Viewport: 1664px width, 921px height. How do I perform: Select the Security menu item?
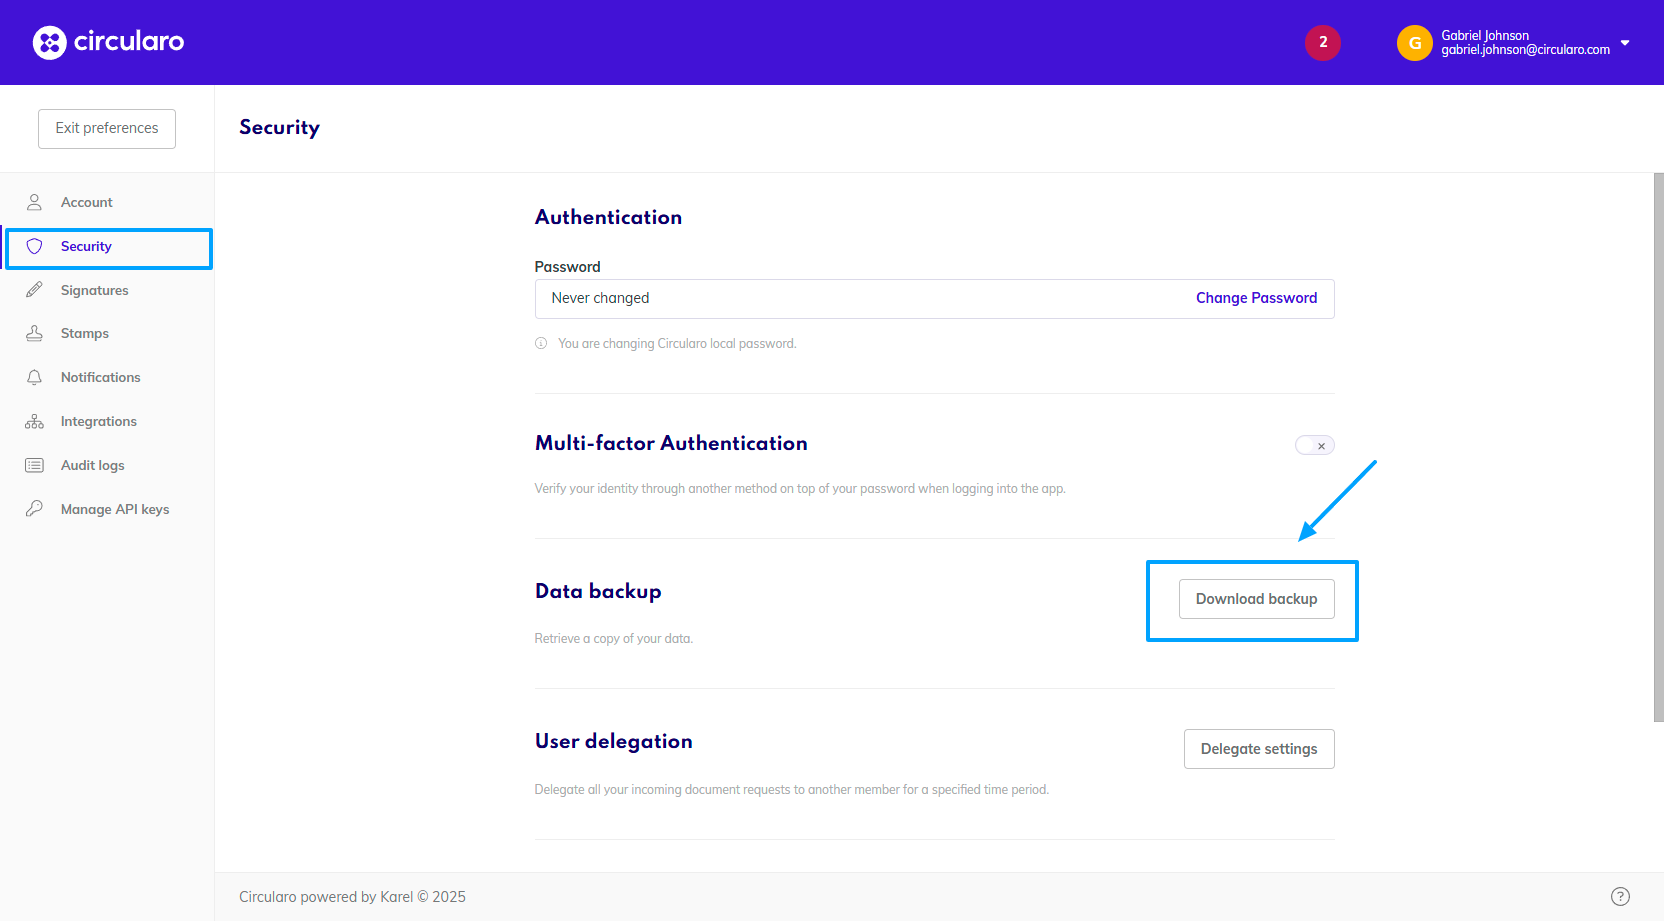(86, 247)
